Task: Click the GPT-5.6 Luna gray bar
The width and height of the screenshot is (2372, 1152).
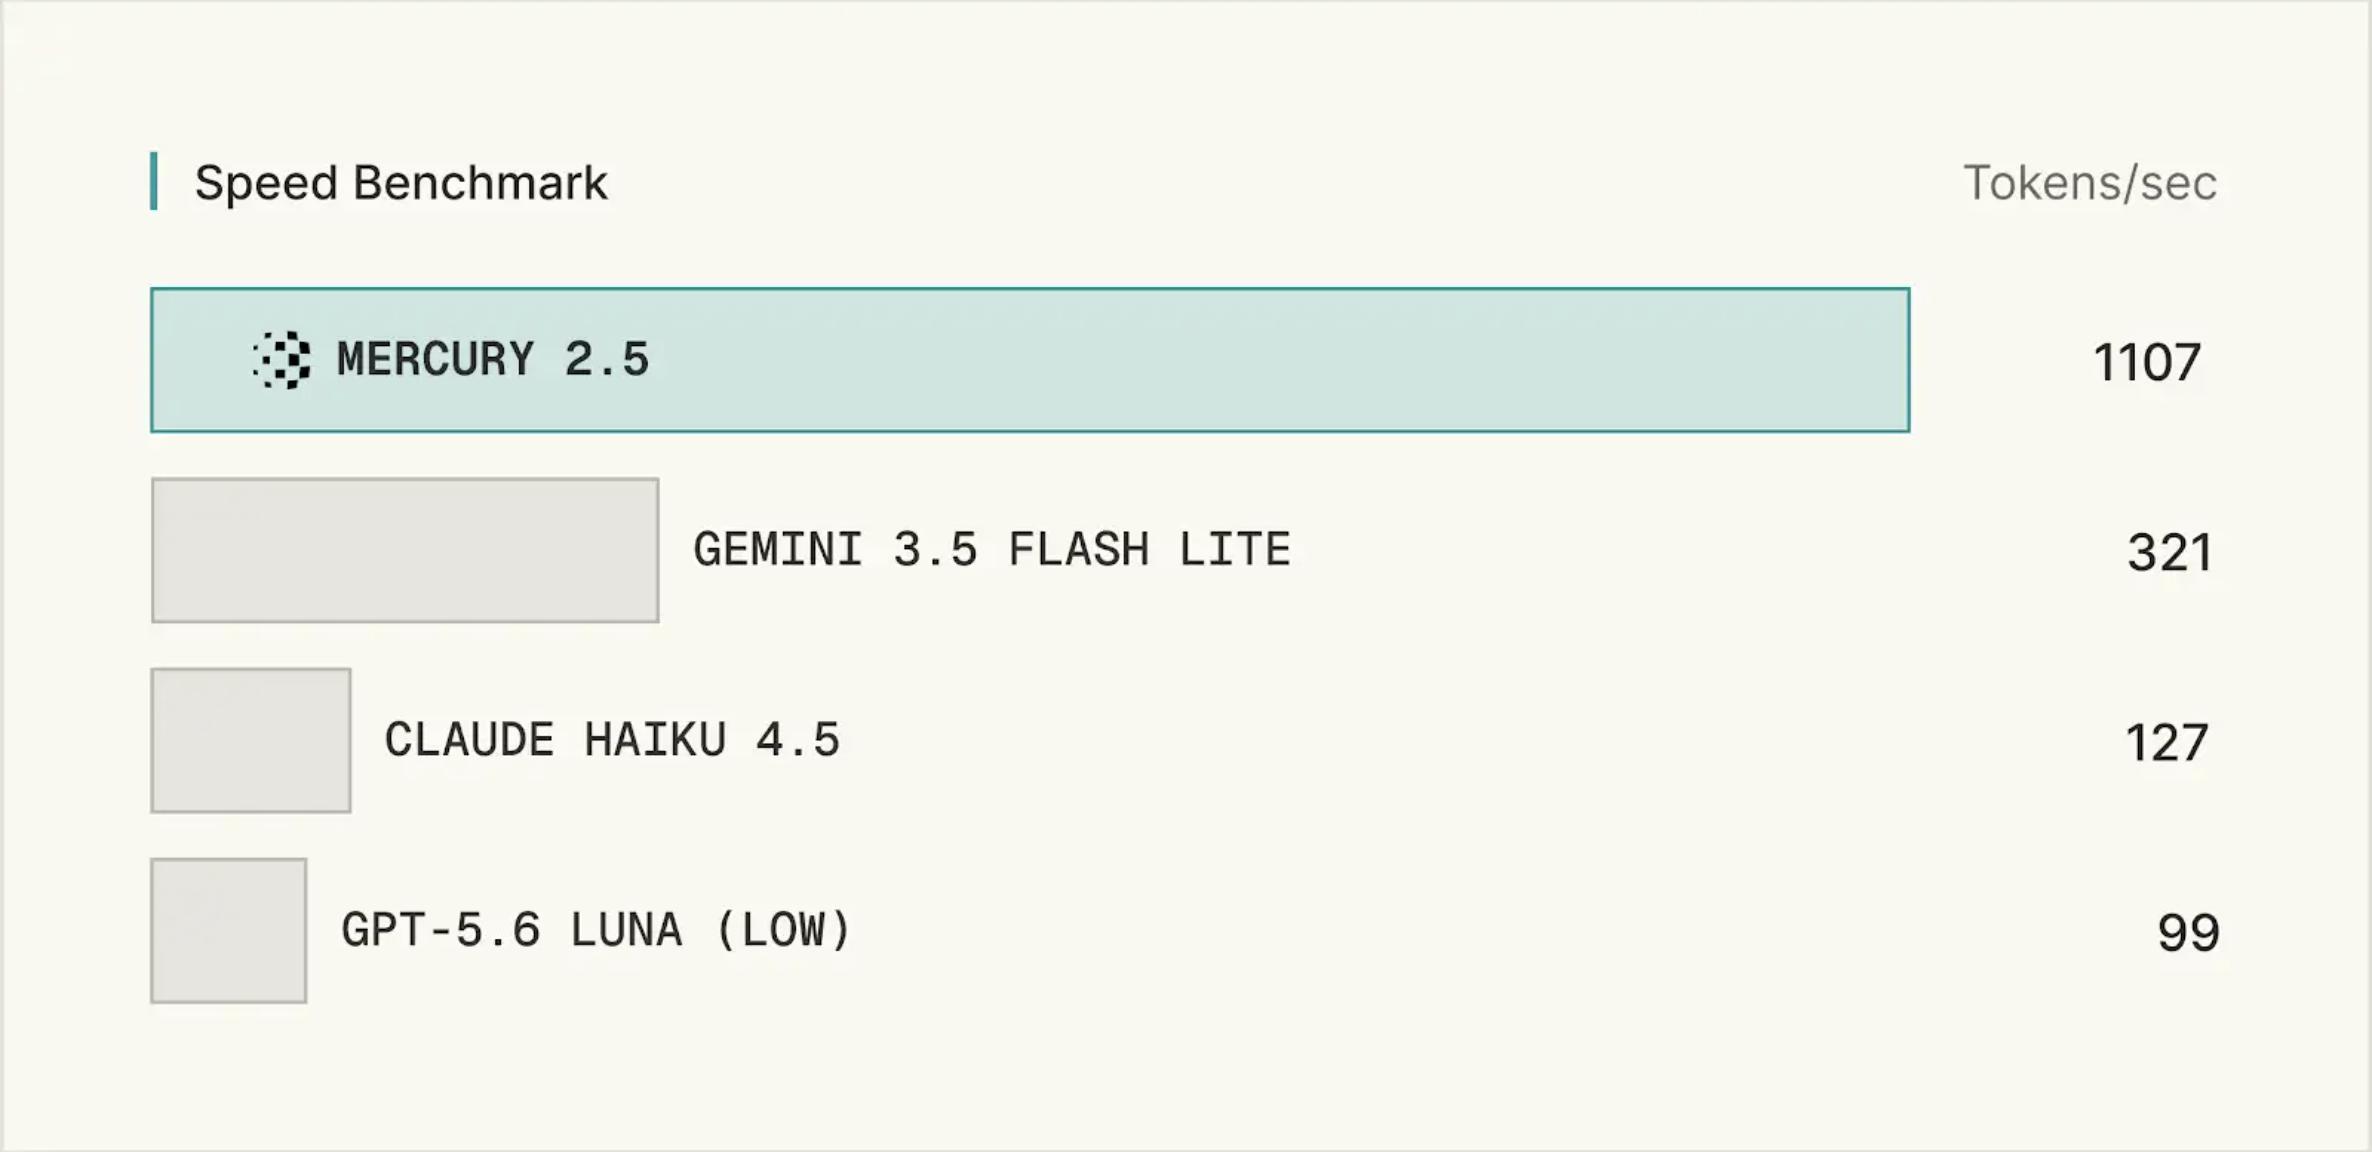Action: click(x=229, y=930)
